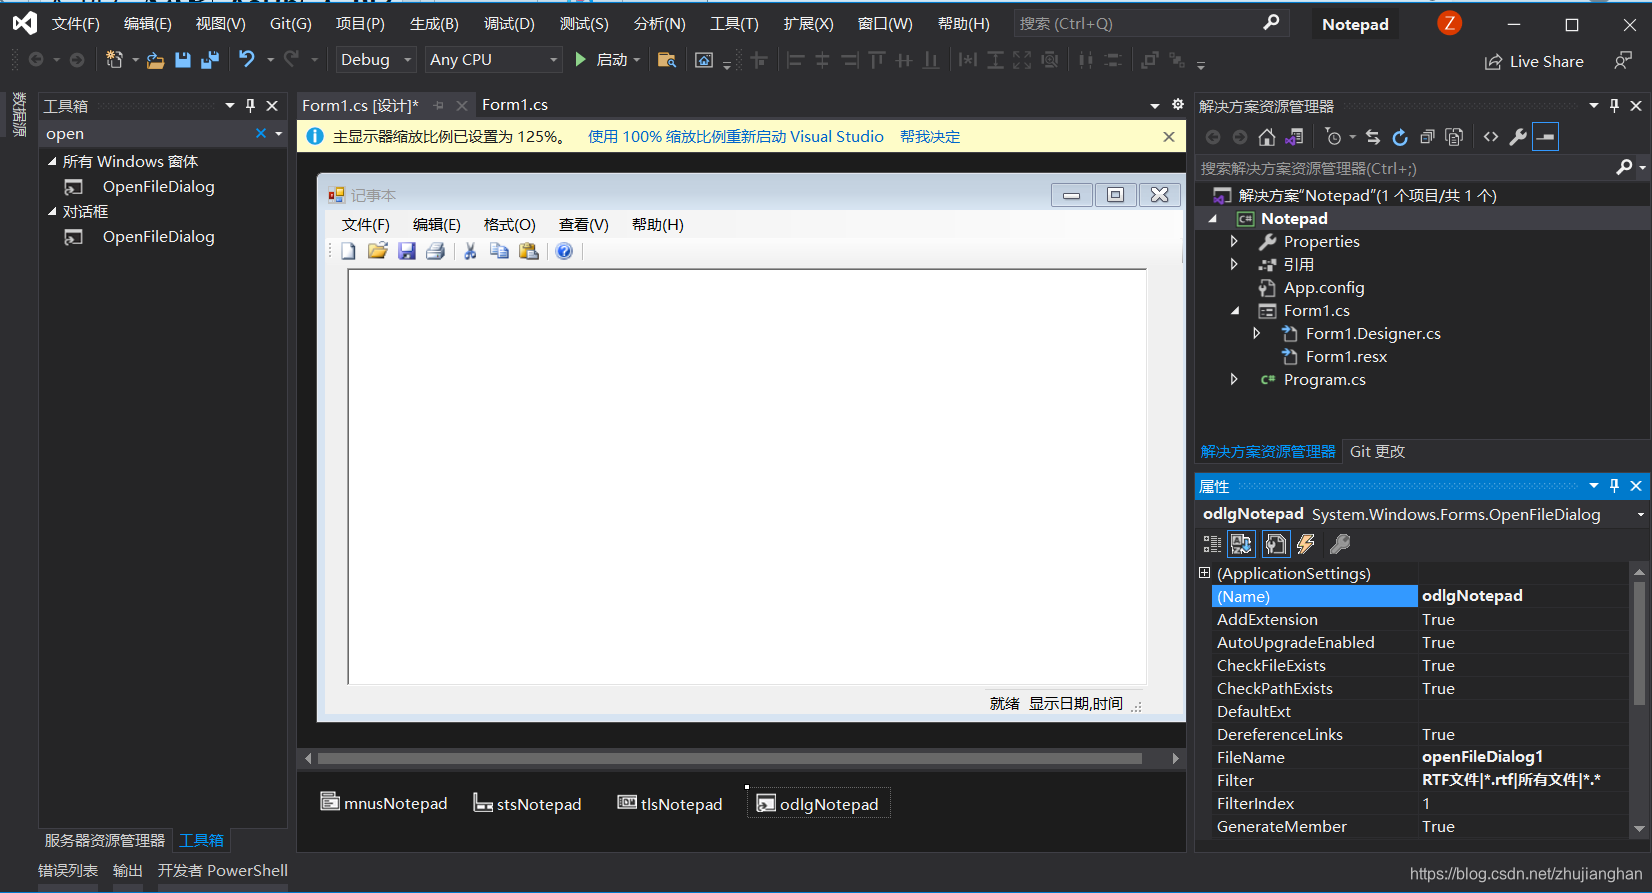Viewport: 1652px width, 893px height.
Task: Undo the last action in the toolbar
Action: point(246,60)
